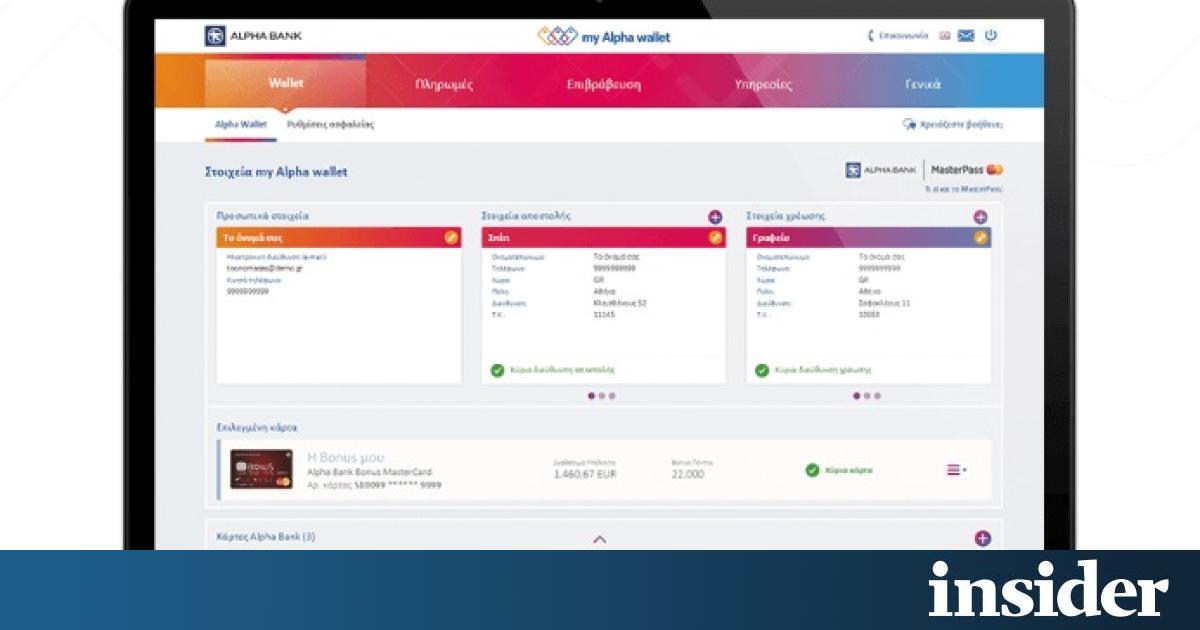Switch language using the UK flag icon
This screenshot has height=630, width=1200.
click(x=945, y=36)
